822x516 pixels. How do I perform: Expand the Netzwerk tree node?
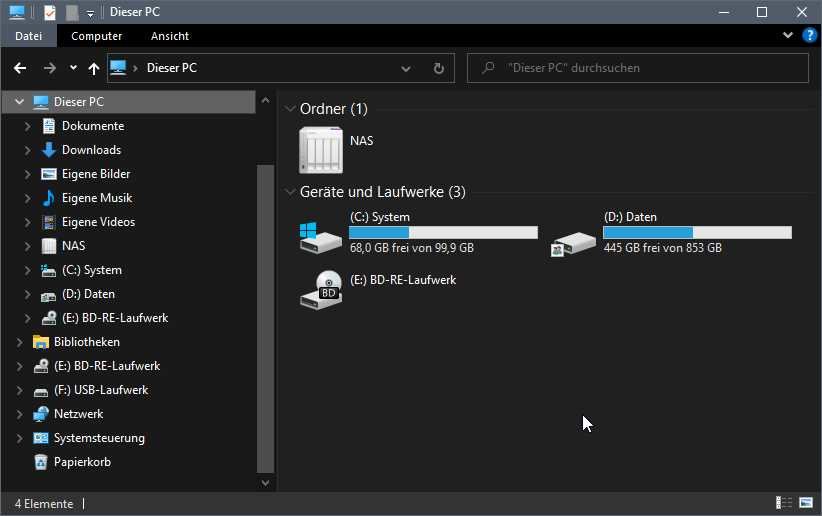point(19,414)
